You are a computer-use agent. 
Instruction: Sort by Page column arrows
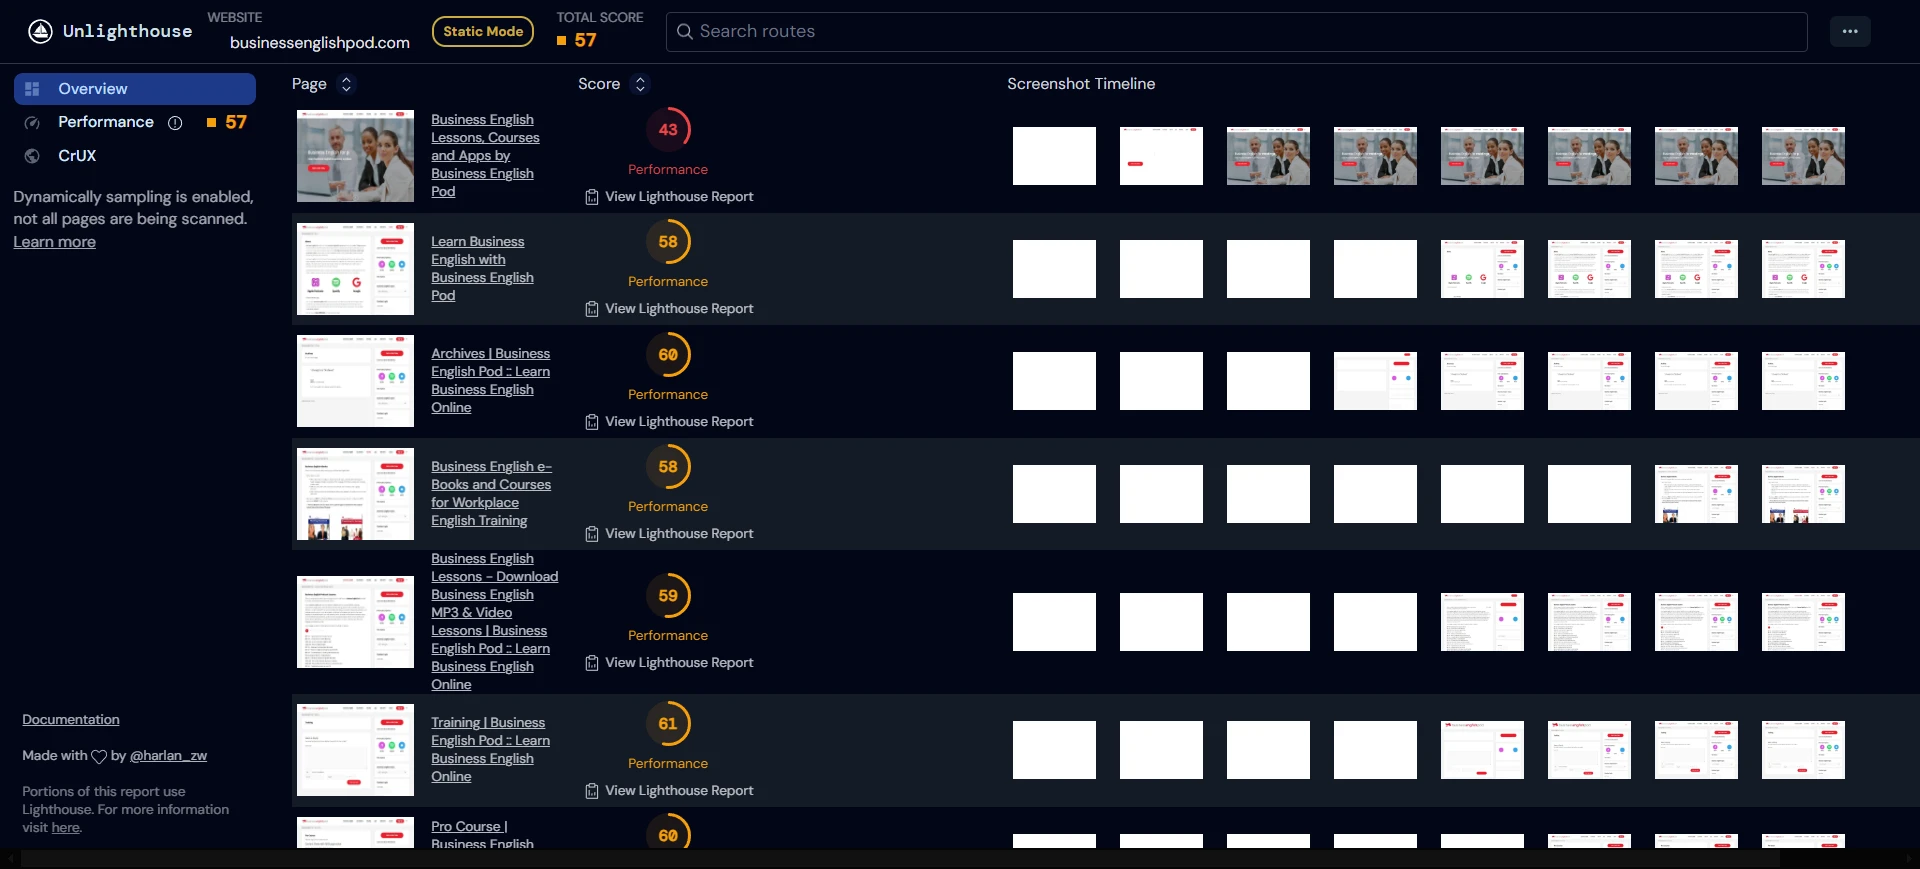346,84
